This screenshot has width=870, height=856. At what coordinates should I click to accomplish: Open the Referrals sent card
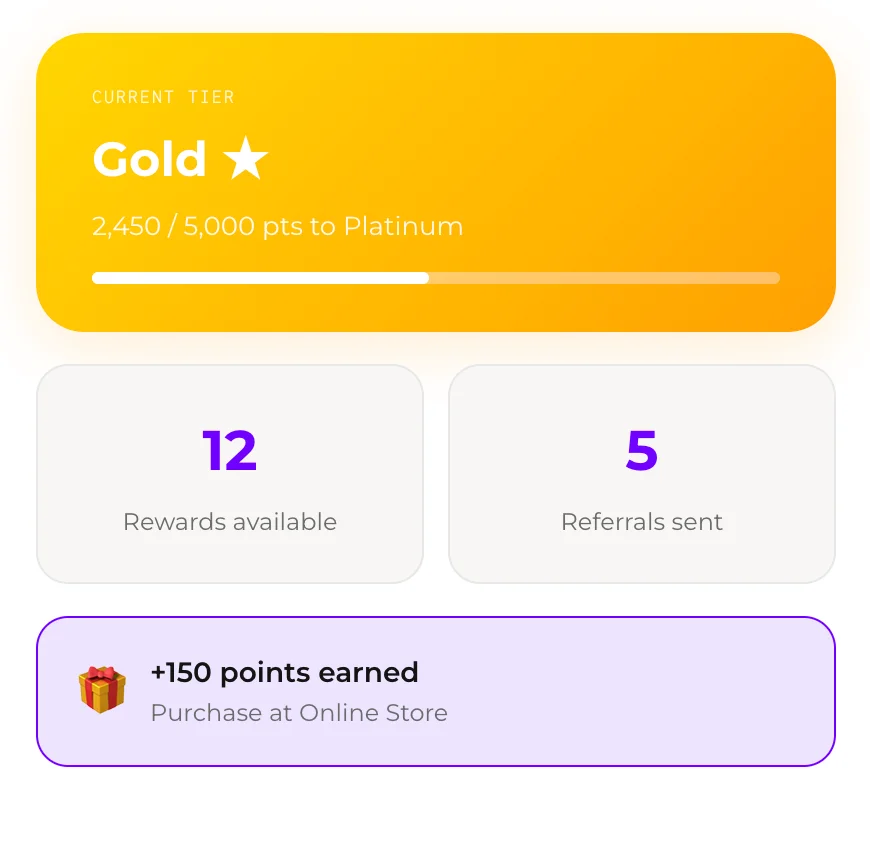(641, 474)
